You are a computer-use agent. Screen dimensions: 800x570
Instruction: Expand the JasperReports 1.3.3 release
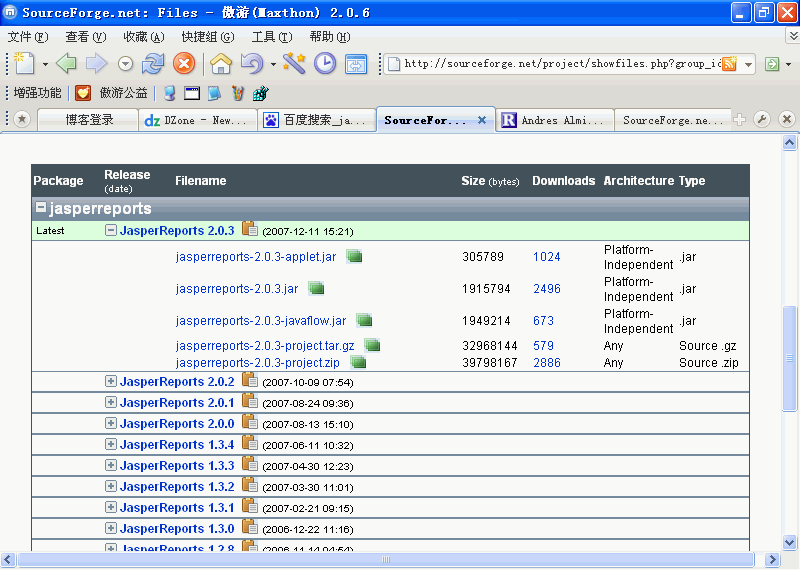111,465
